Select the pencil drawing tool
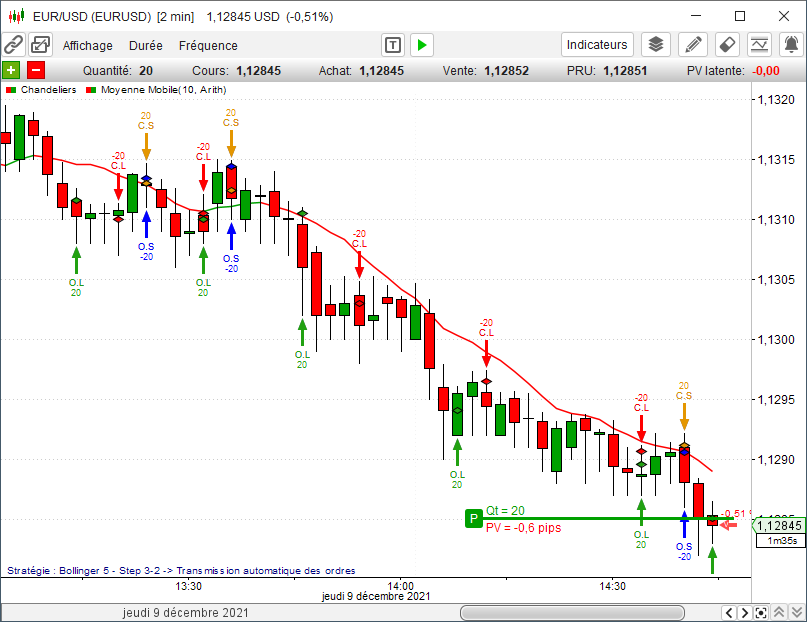The image size is (807, 622). [692, 45]
